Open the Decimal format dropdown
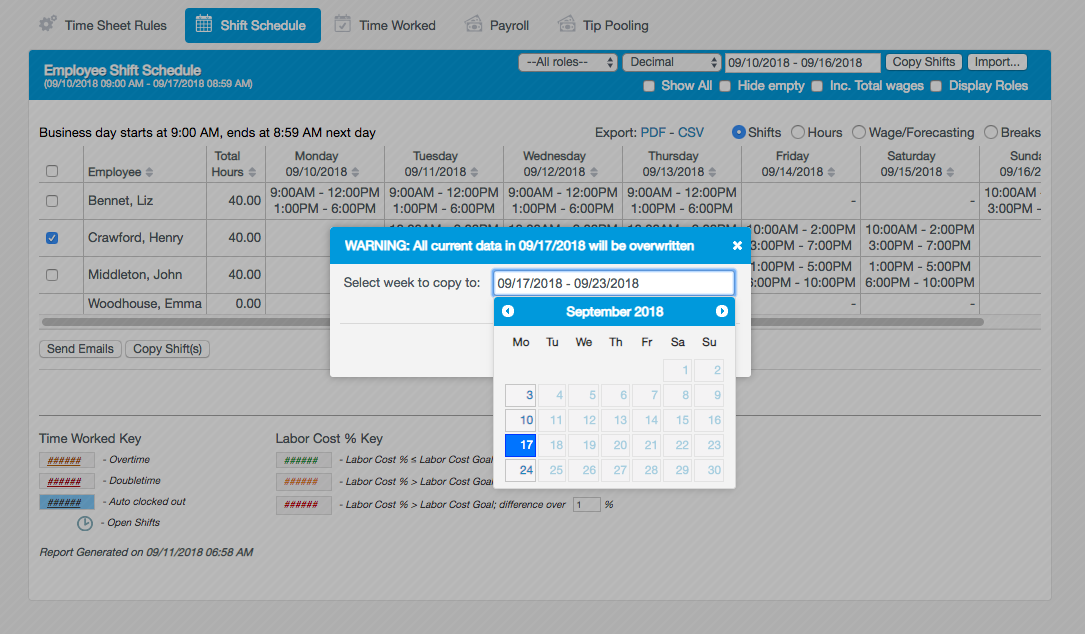 coord(671,61)
